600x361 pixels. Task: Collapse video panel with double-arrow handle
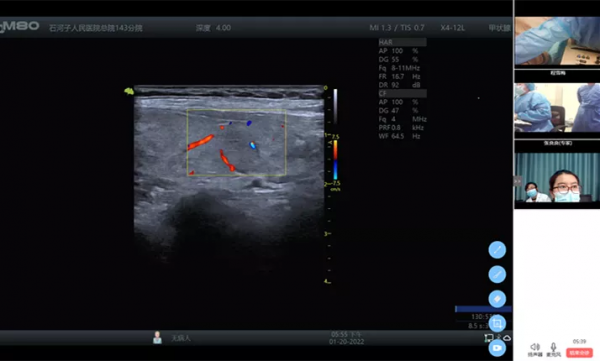tap(517, 181)
